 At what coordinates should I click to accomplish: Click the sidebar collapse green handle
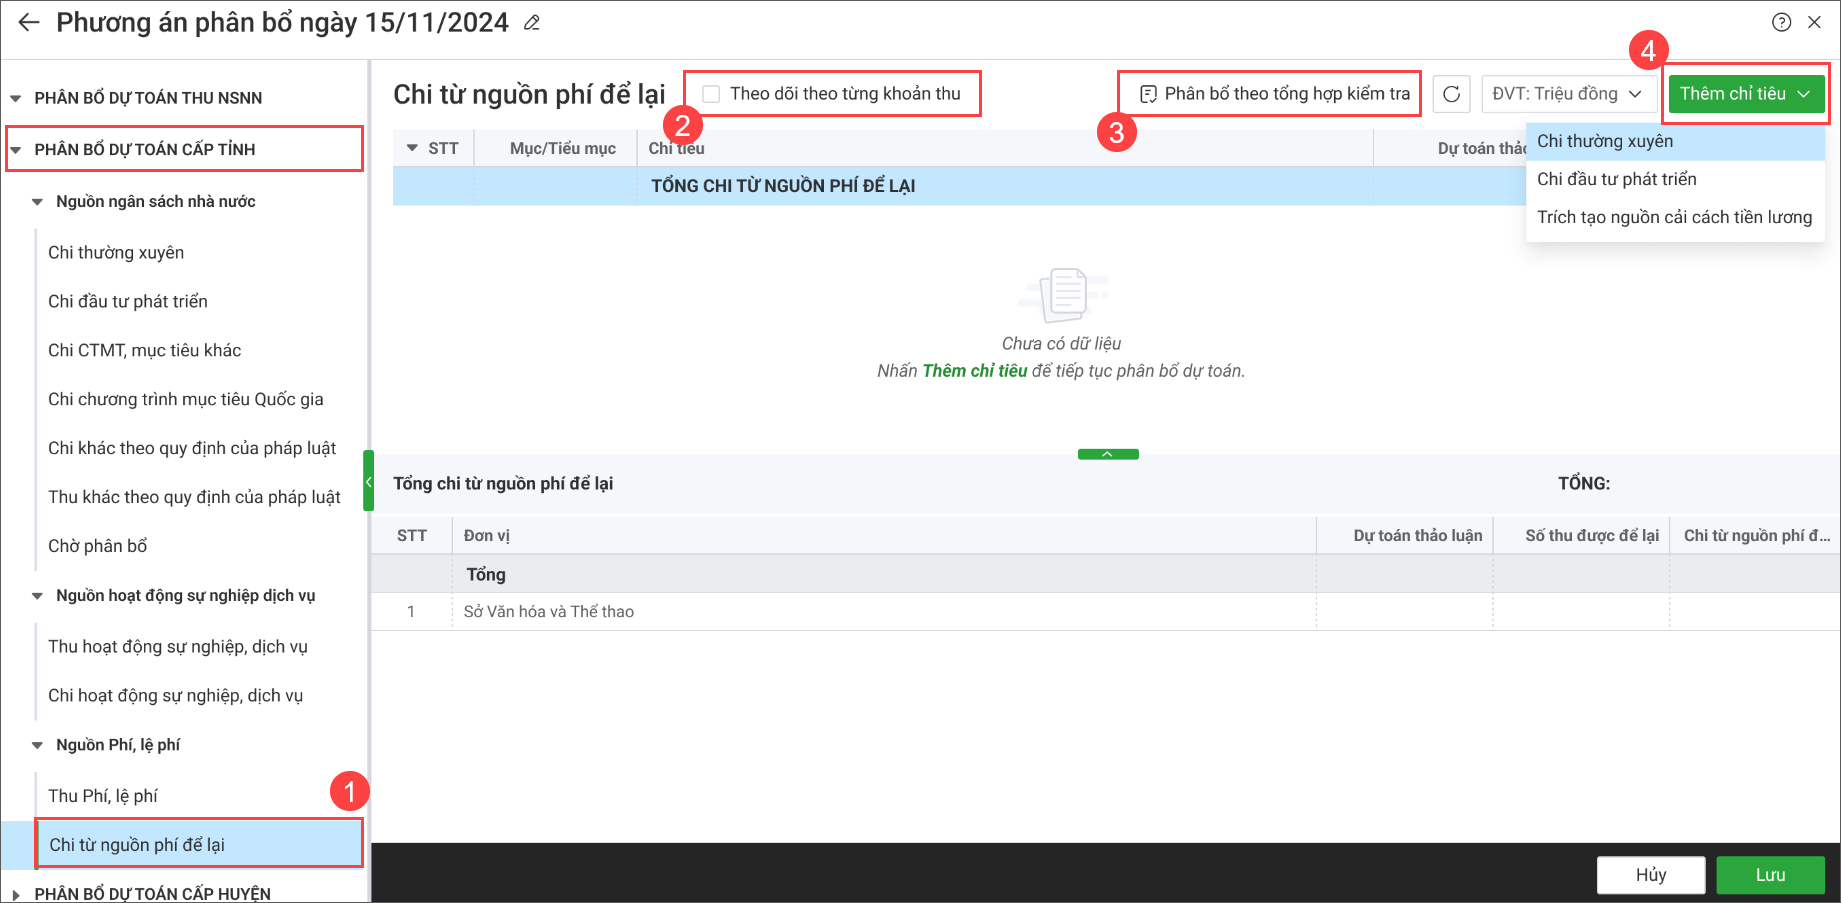pos(368,481)
